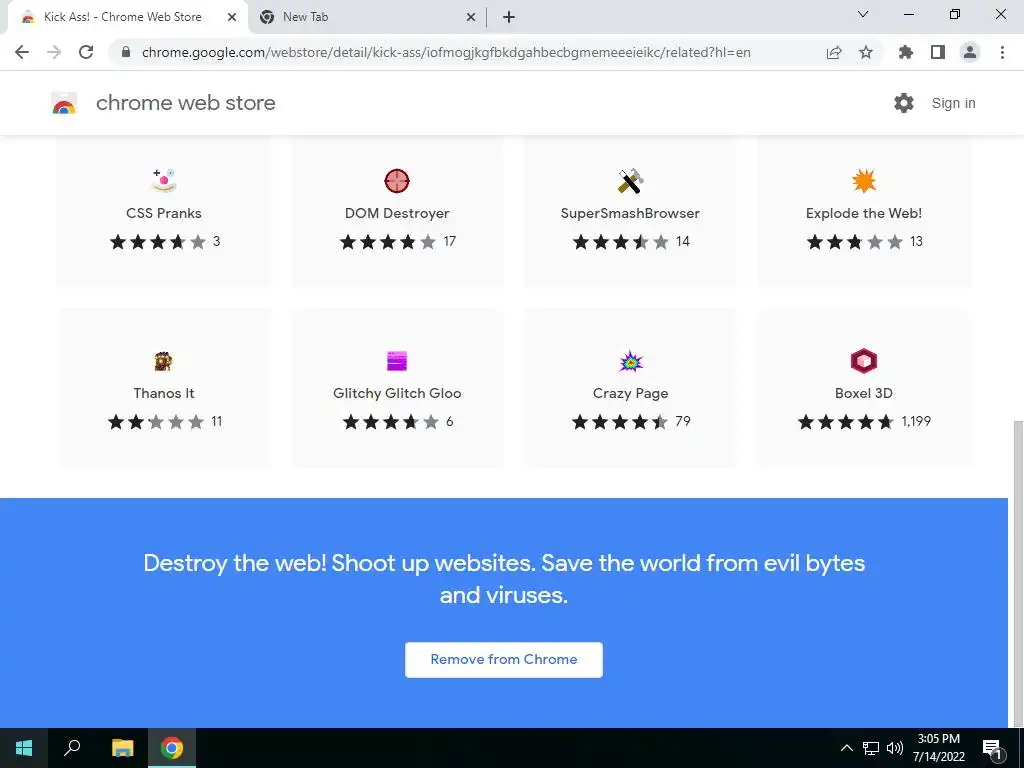Open the CSS Pranks title link
1024x768 pixels.
(x=164, y=213)
